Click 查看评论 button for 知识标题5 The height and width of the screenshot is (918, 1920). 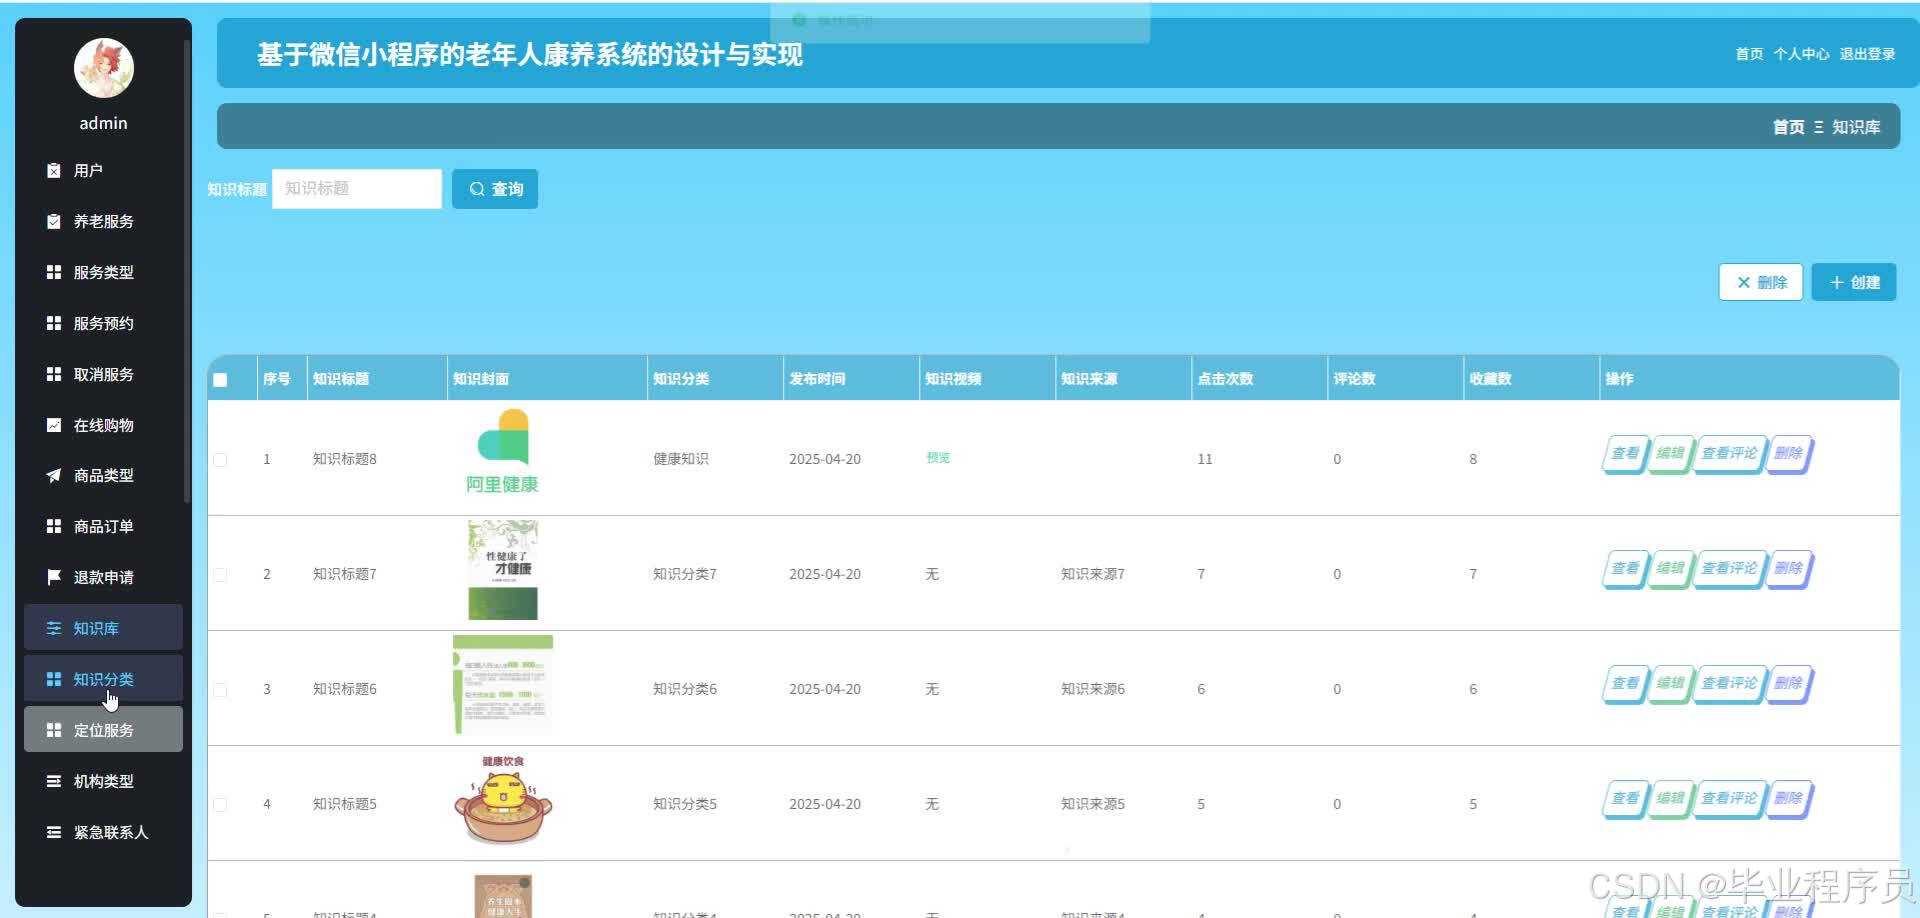1729,799
